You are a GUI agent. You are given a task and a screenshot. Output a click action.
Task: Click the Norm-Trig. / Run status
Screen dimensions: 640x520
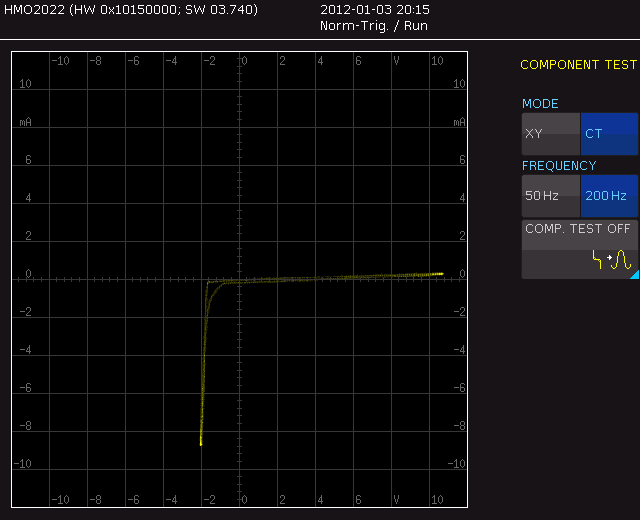point(373,26)
